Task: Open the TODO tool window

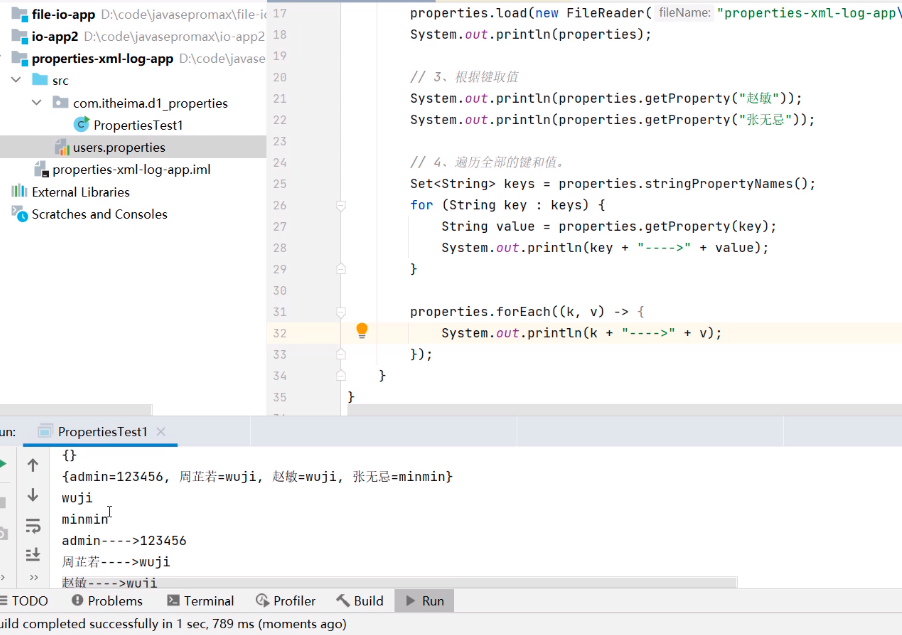Action: pos(24,601)
